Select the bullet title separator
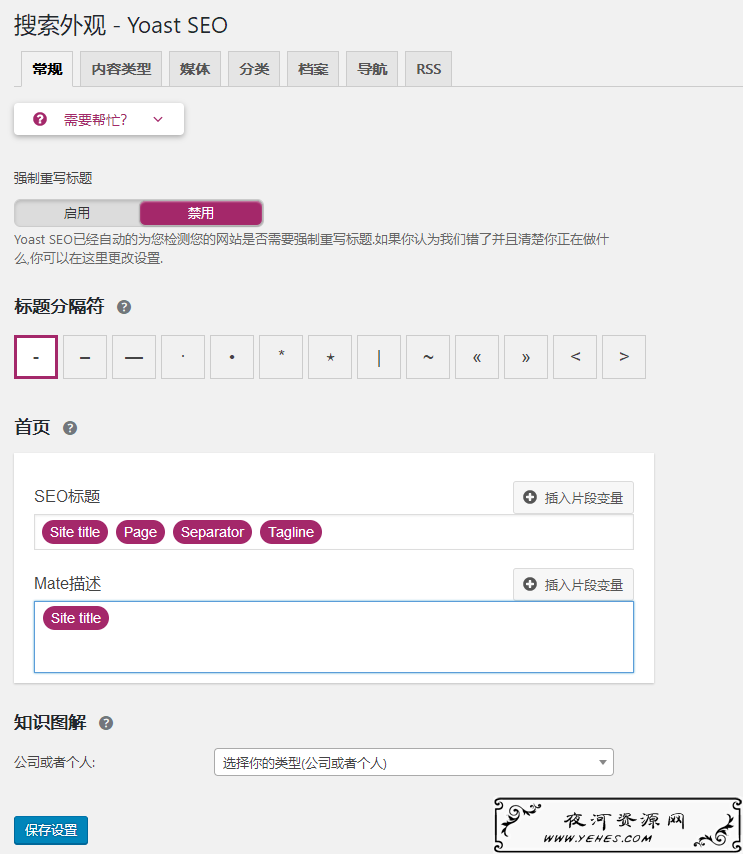This screenshot has height=854, width=743. click(232, 357)
